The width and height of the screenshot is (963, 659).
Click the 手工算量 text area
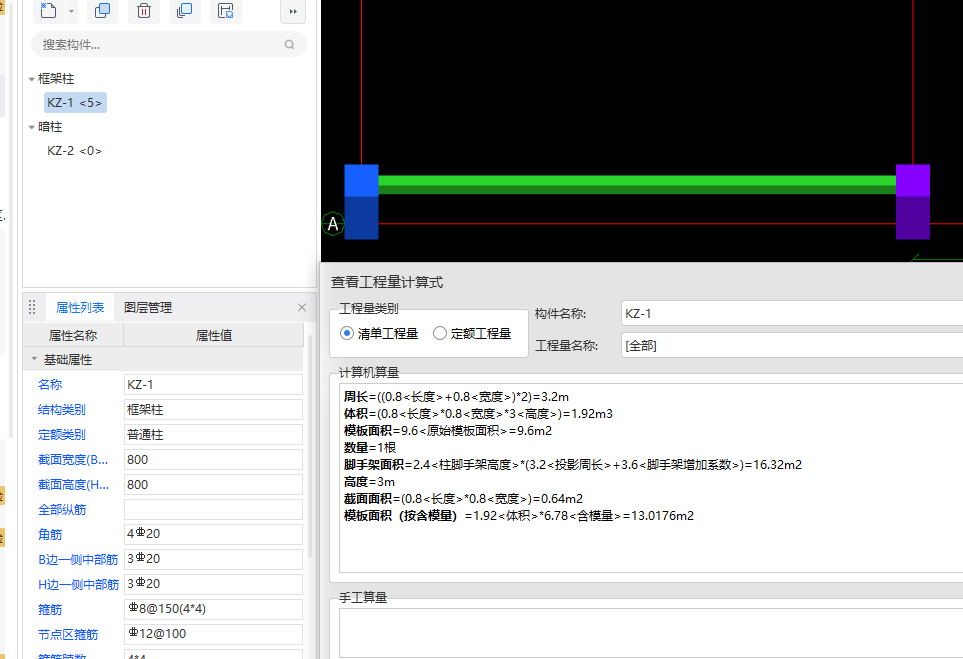point(651,633)
